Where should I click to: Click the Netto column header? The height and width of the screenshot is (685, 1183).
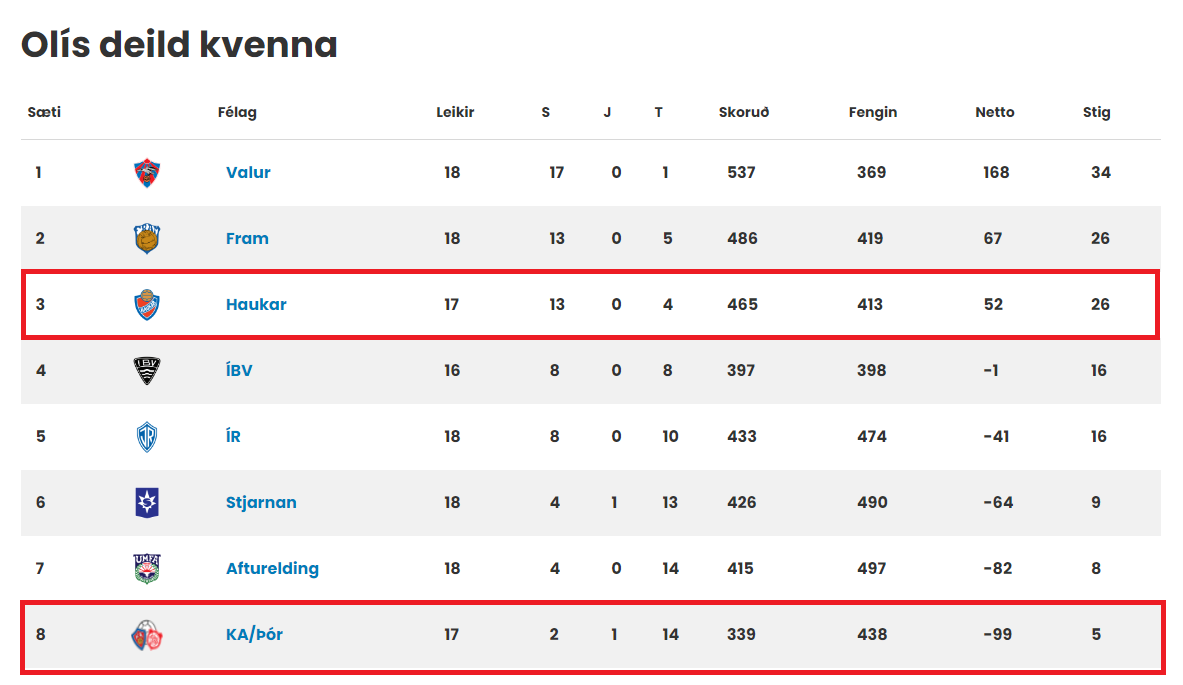pyautogui.click(x=995, y=112)
